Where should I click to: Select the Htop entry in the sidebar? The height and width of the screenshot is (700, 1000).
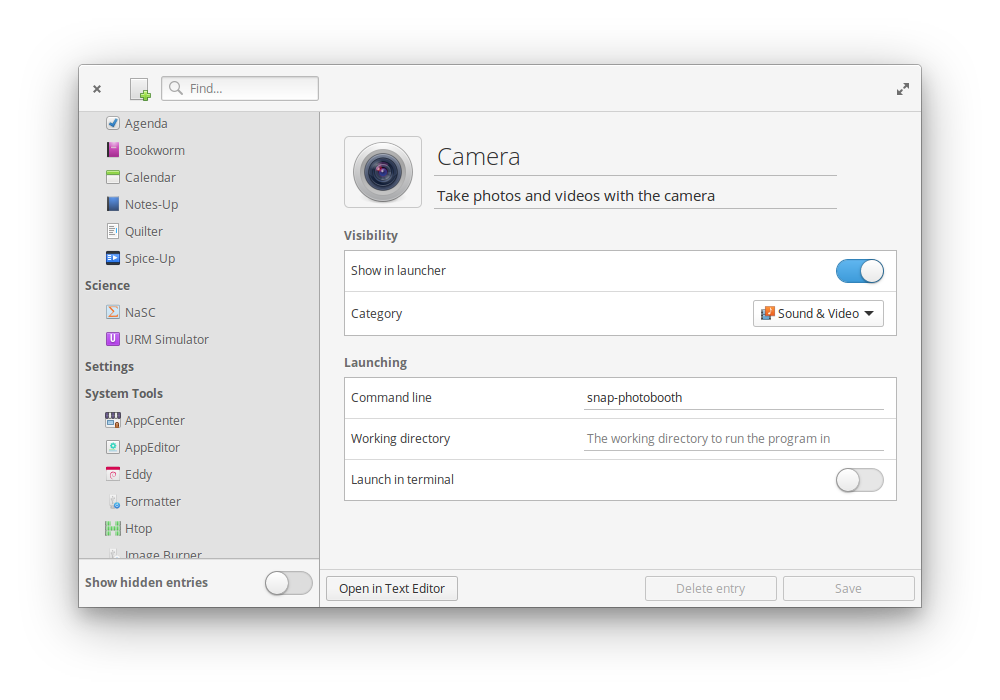pyautogui.click(x=199, y=528)
